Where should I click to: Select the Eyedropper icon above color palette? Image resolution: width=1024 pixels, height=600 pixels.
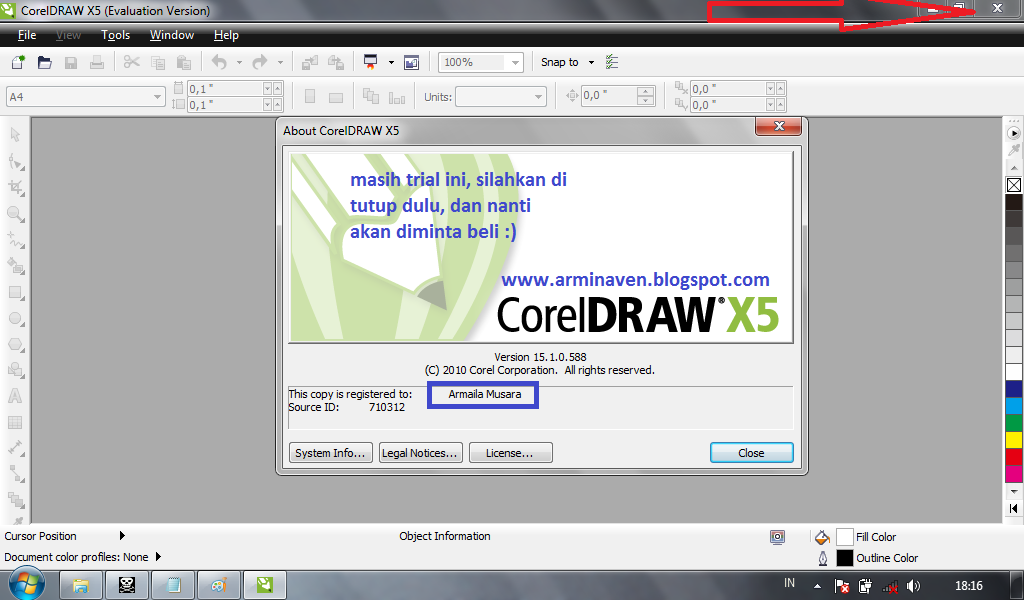pos(1014,150)
